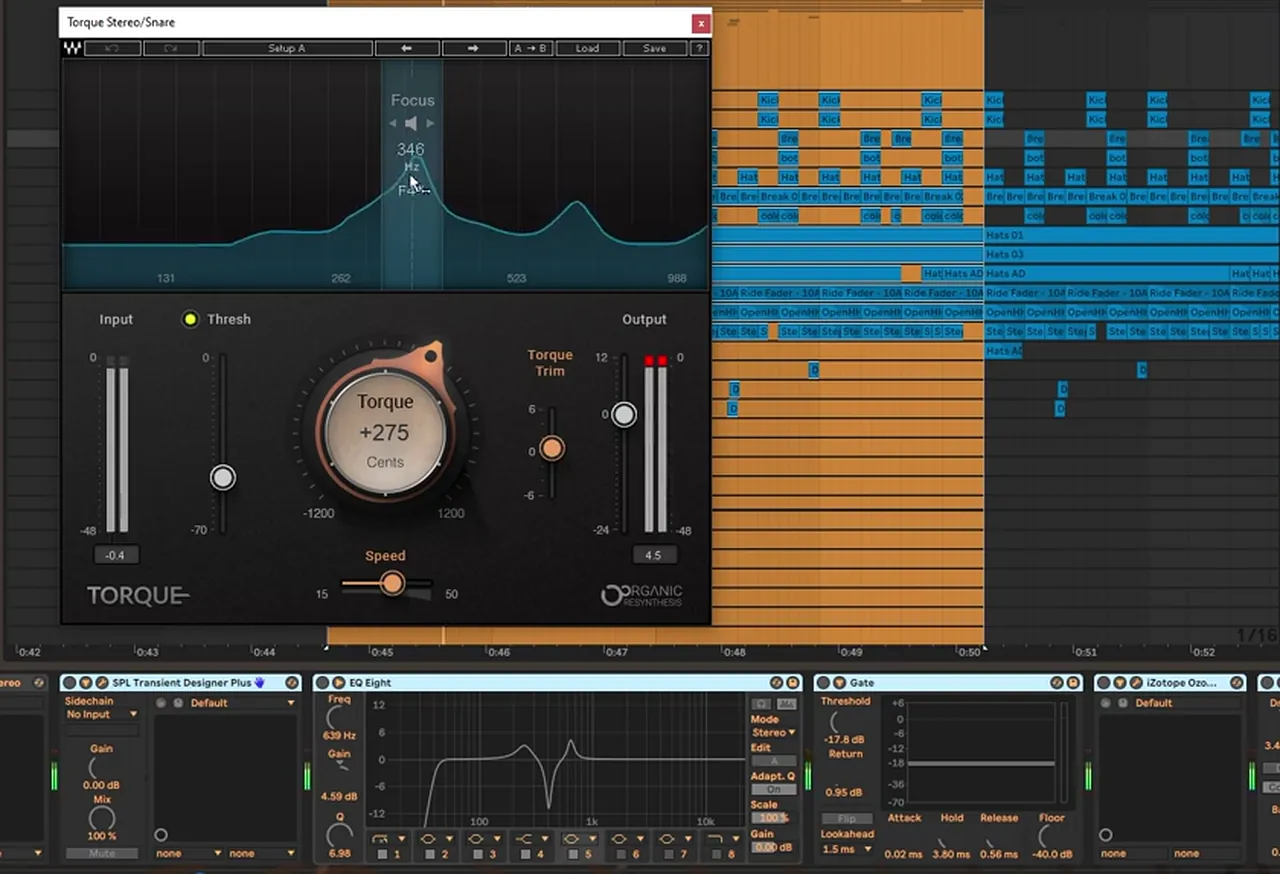Viewport: 1280px width, 874px height.
Task: Narrow Focus width with left triangle
Action: pos(393,123)
